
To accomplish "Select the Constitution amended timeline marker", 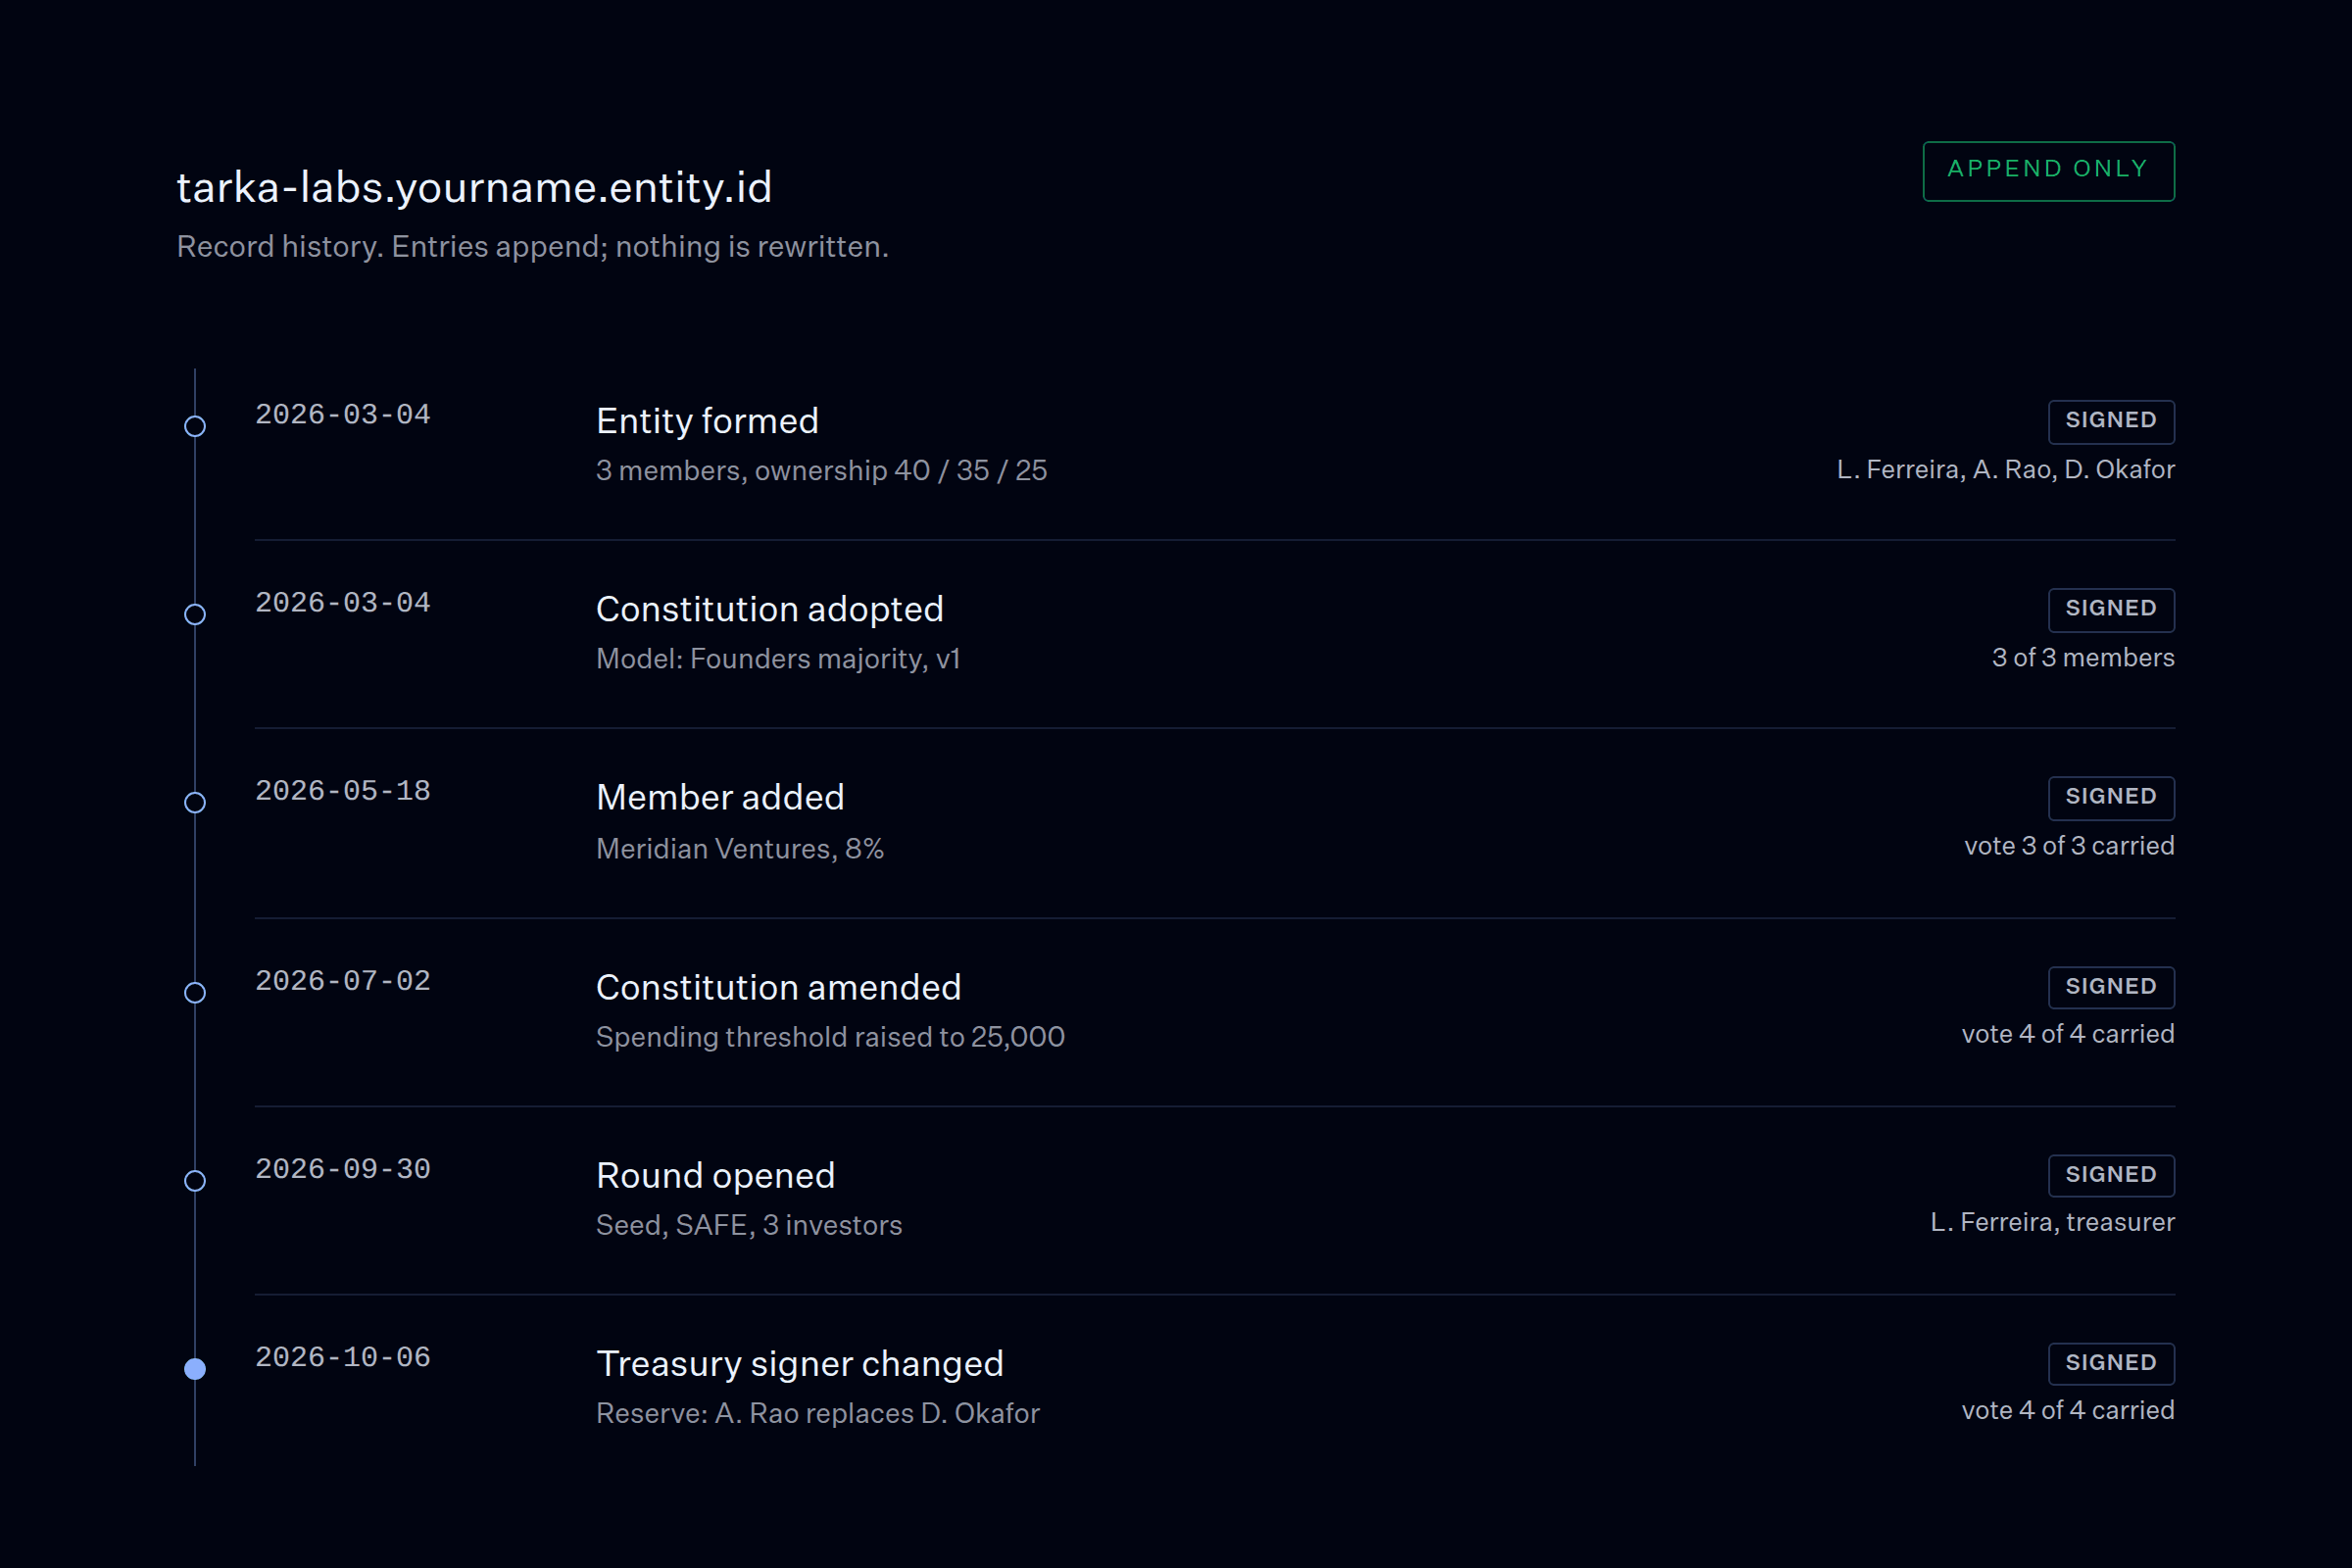I will 195,992.
